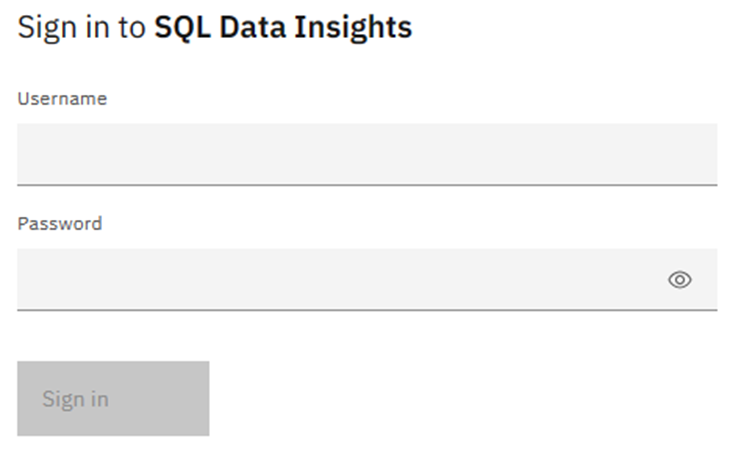
Task: Click the eye icon inside Password field
Action: click(x=679, y=280)
